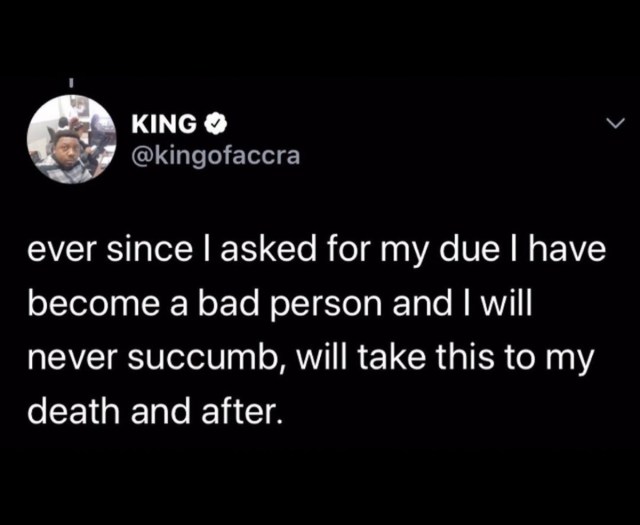
Task: Click the word "asked" in the tweet
Action: tap(269, 249)
